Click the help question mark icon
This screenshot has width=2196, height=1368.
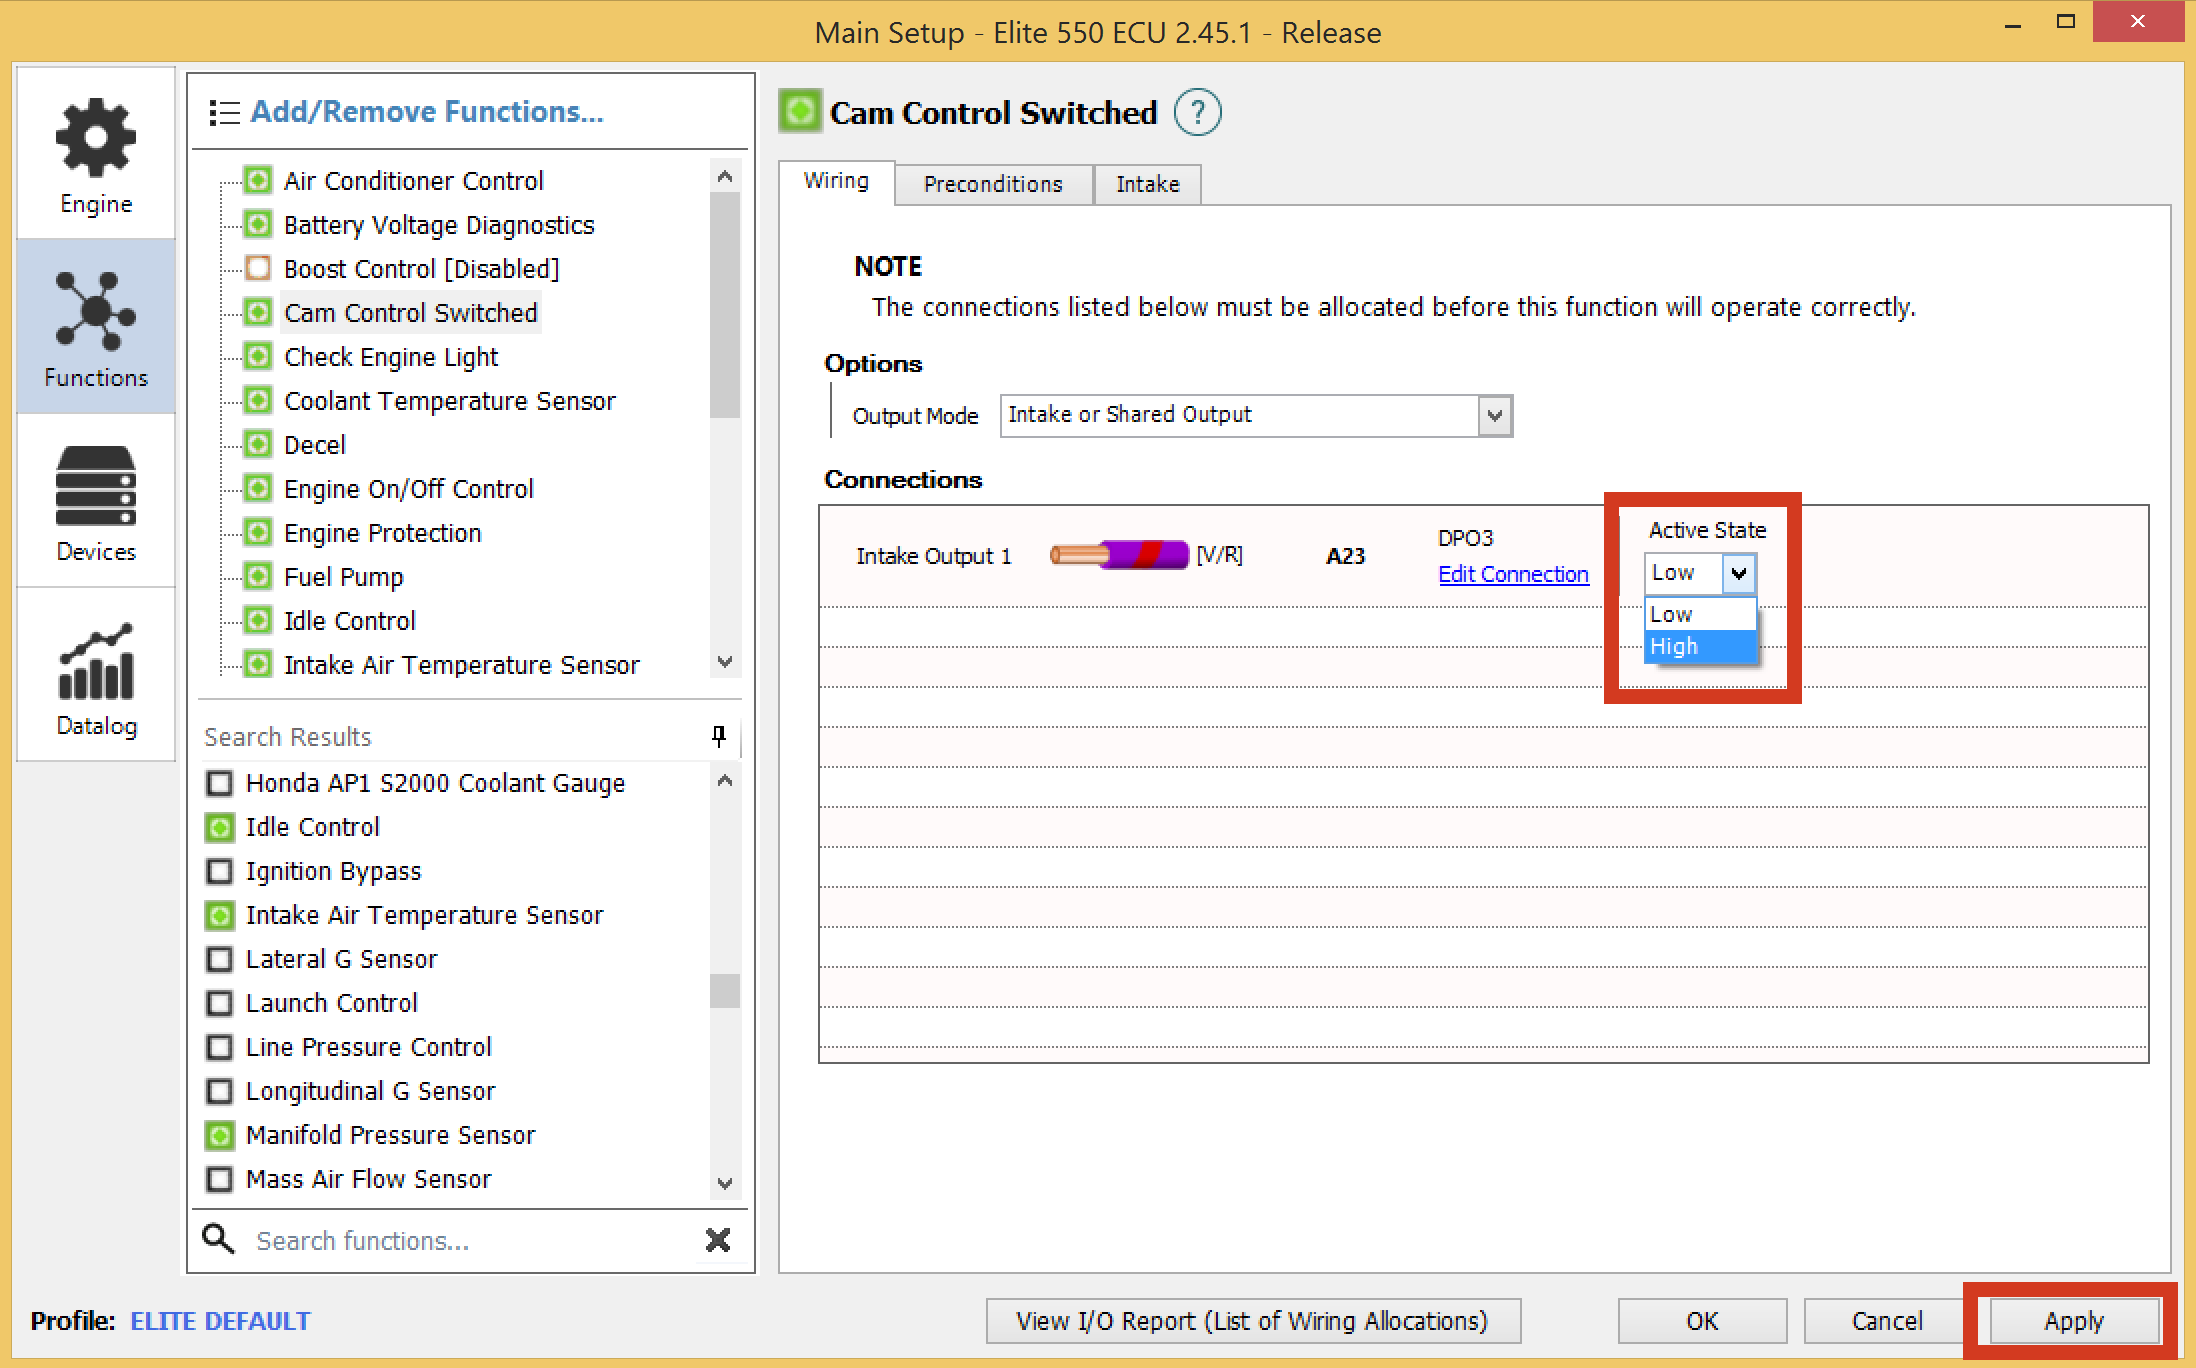(1197, 113)
